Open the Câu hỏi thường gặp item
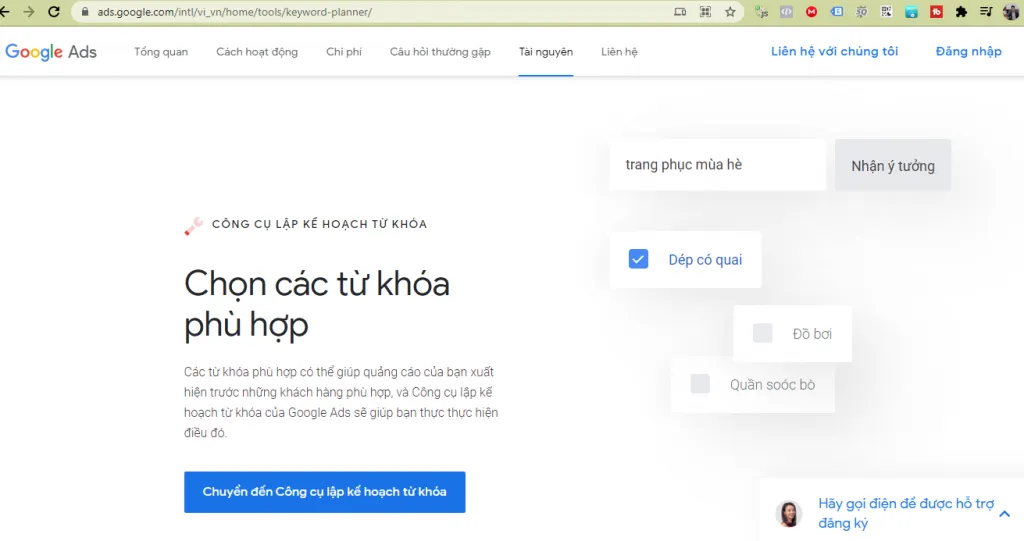Viewport: 1024px width, 541px height. point(440,52)
